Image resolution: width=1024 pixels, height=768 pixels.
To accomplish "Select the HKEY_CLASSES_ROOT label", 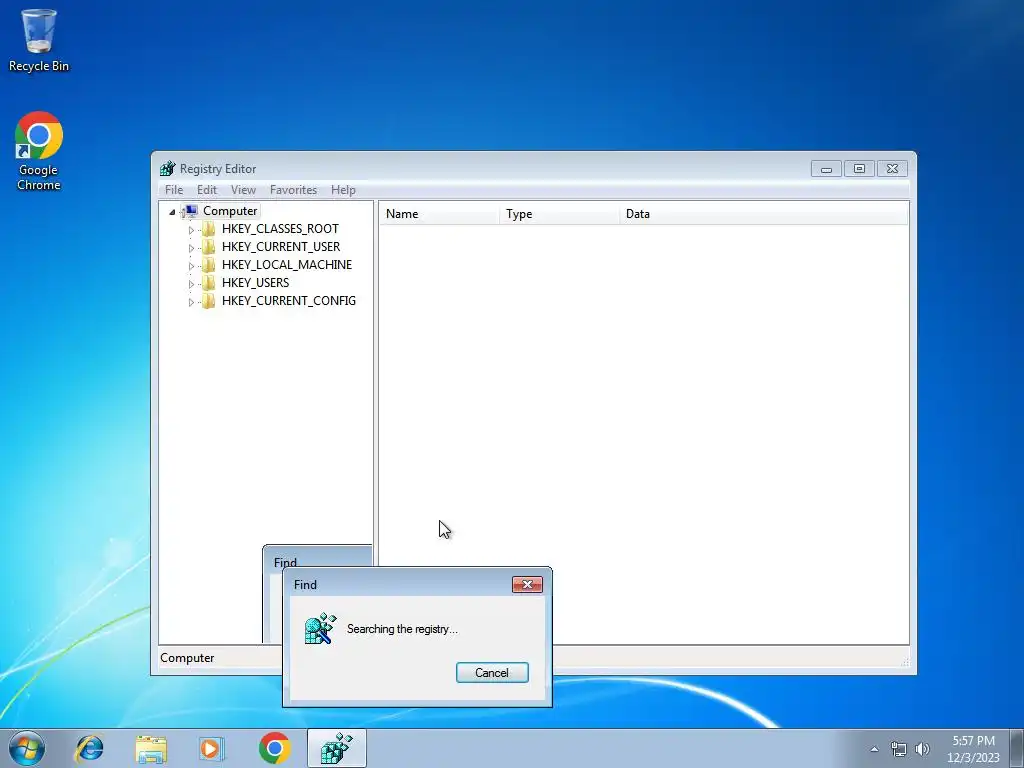I will (280, 229).
